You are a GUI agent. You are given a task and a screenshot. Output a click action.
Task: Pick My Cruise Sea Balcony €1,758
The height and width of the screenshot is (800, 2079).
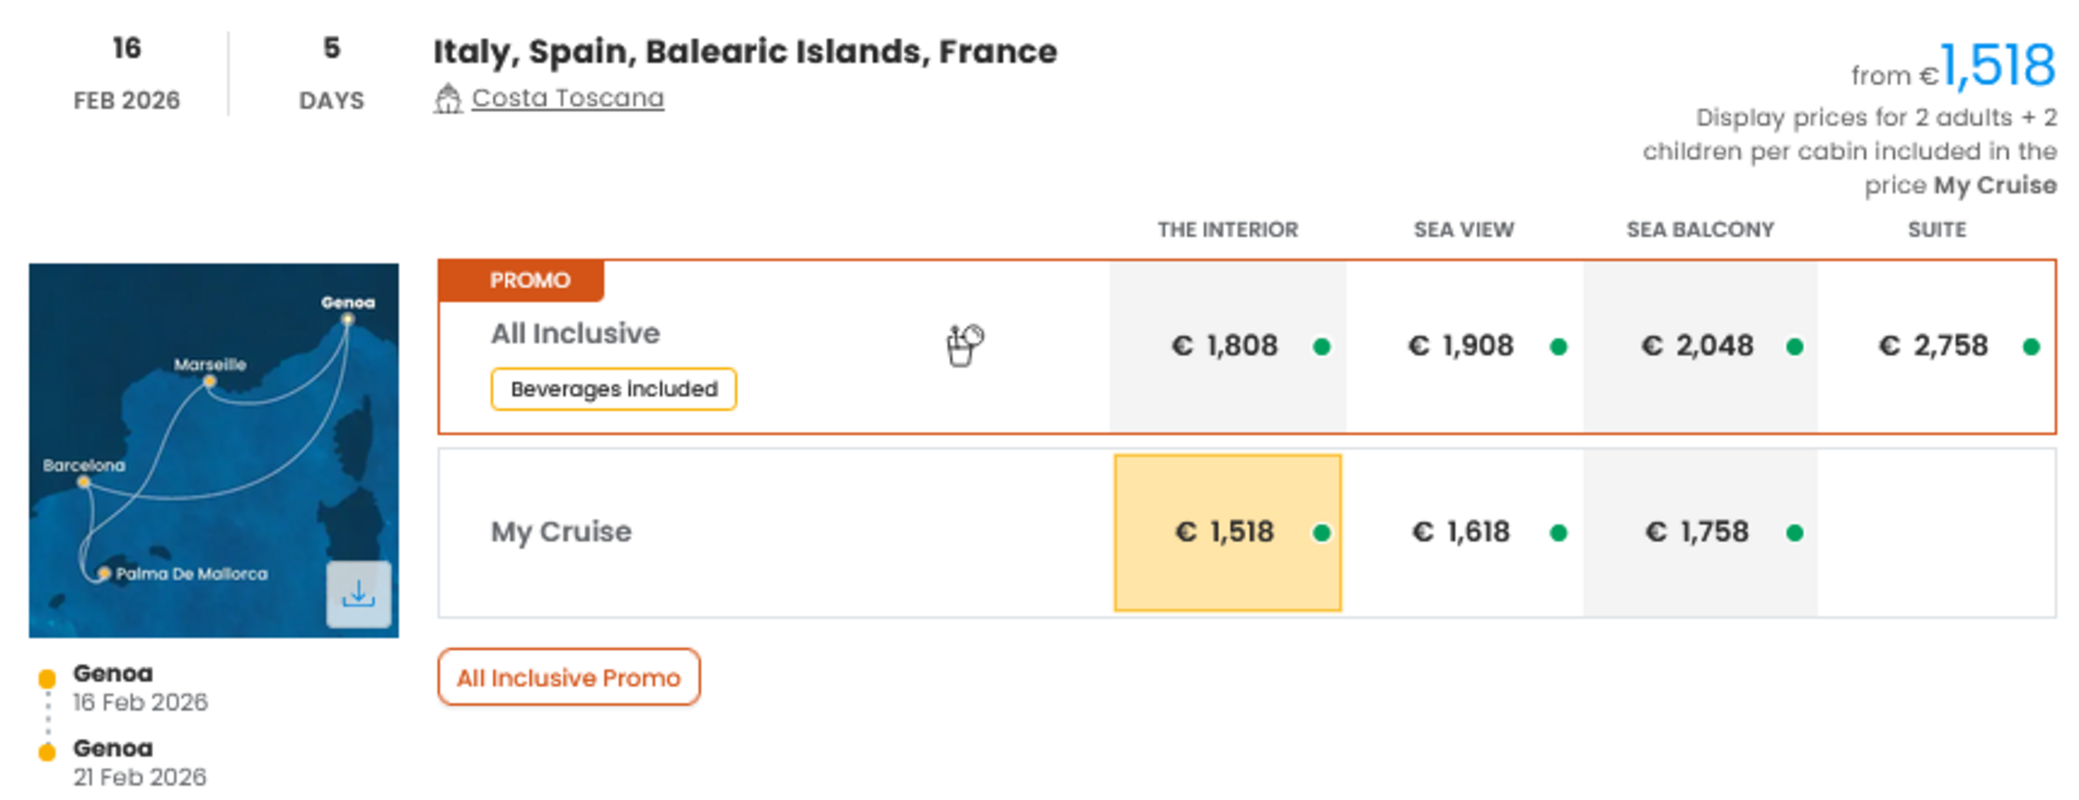point(1697,532)
